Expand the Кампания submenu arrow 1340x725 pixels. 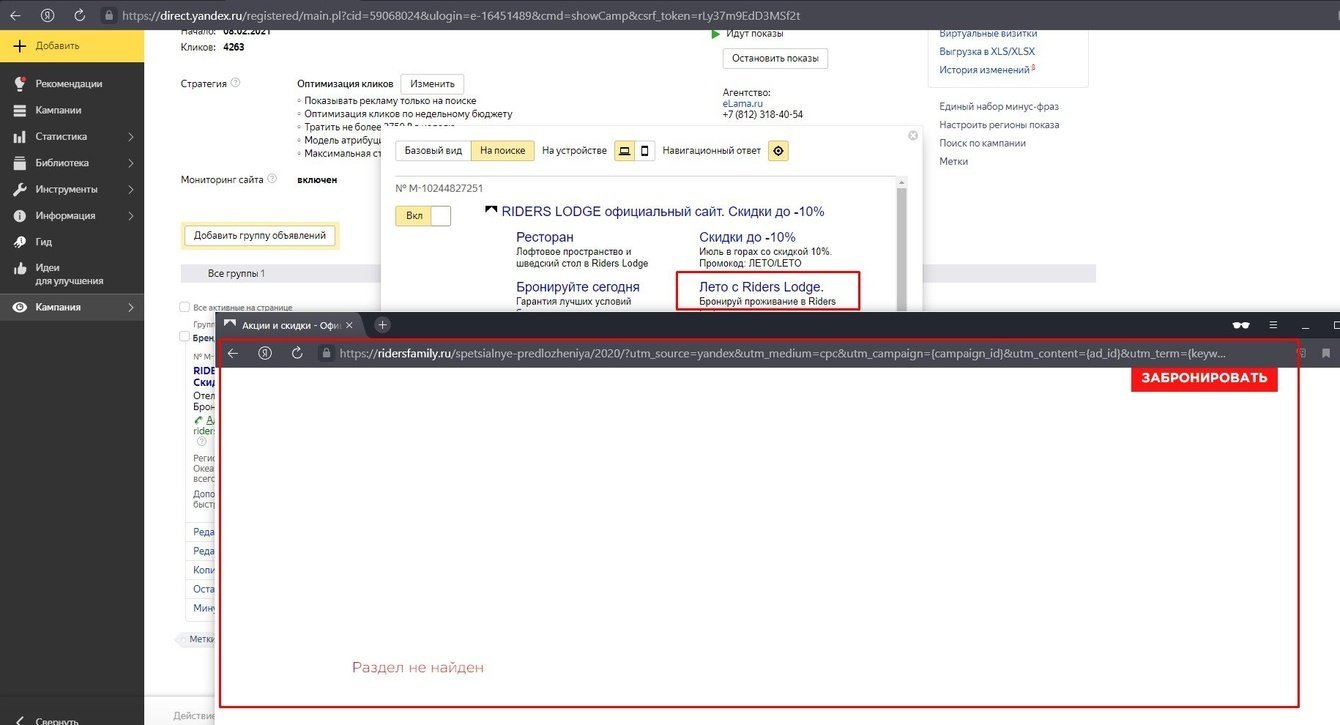(131, 308)
